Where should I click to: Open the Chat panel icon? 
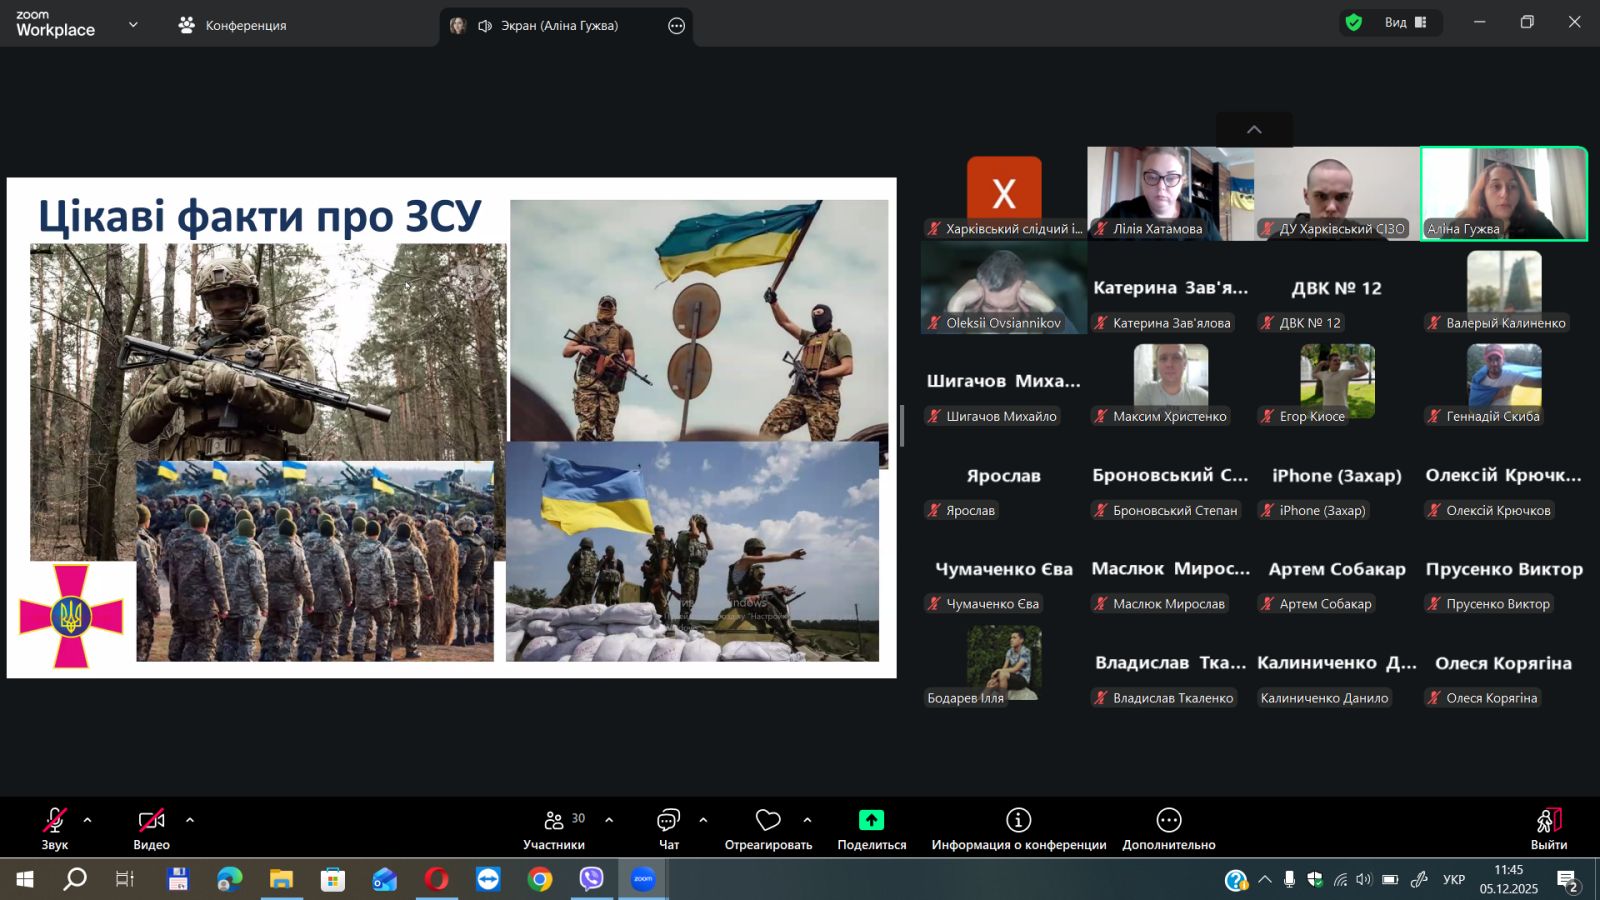click(x=668, y=821)
